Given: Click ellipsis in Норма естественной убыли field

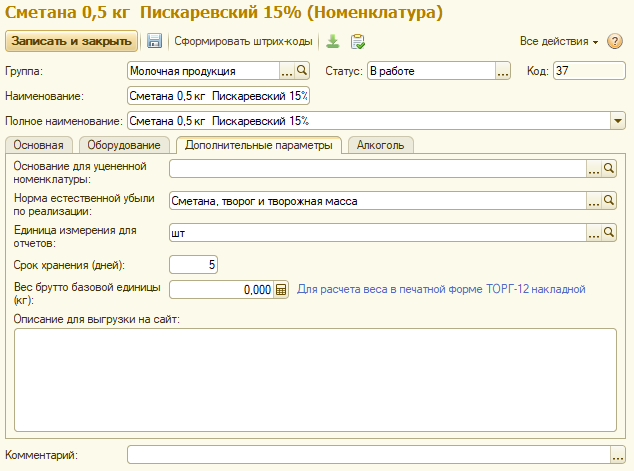Looking at the screenshot, I should tap(594, 201).
